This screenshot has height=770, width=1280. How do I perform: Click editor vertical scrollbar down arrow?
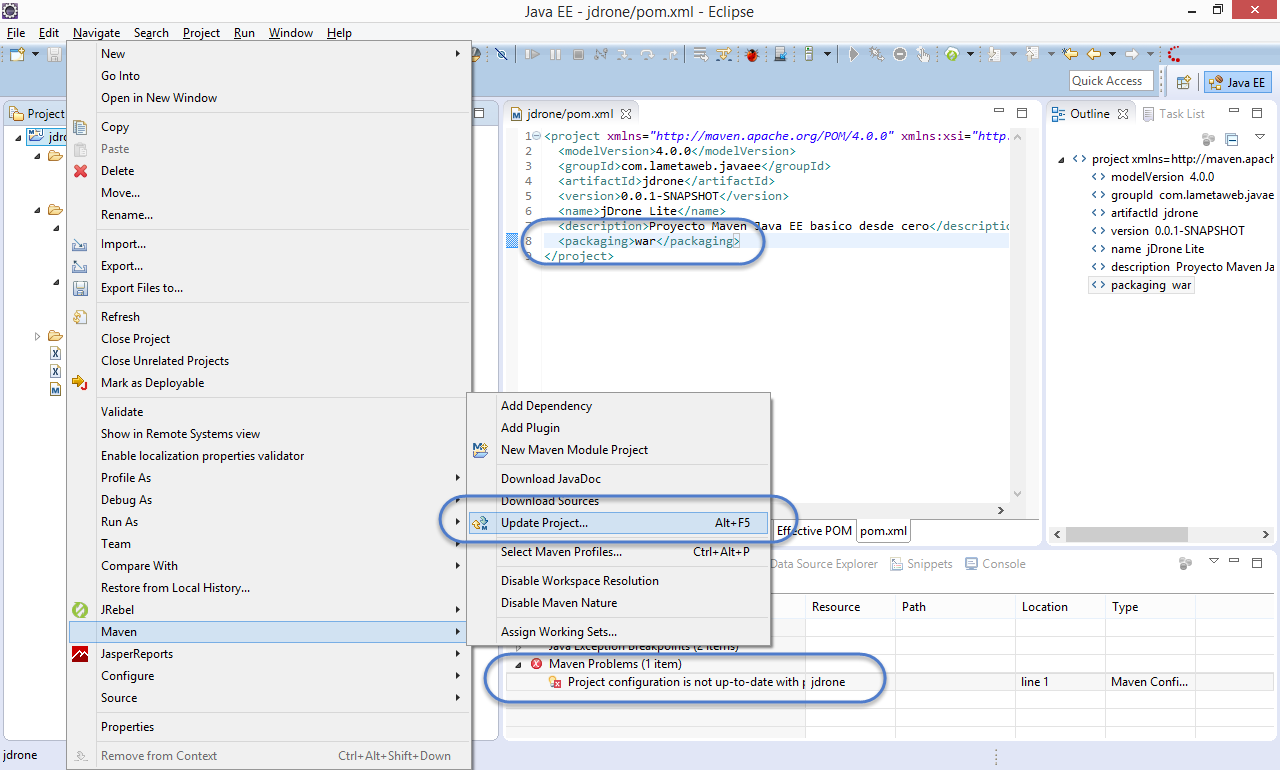pyautogui.click(x=1018, y=496)
